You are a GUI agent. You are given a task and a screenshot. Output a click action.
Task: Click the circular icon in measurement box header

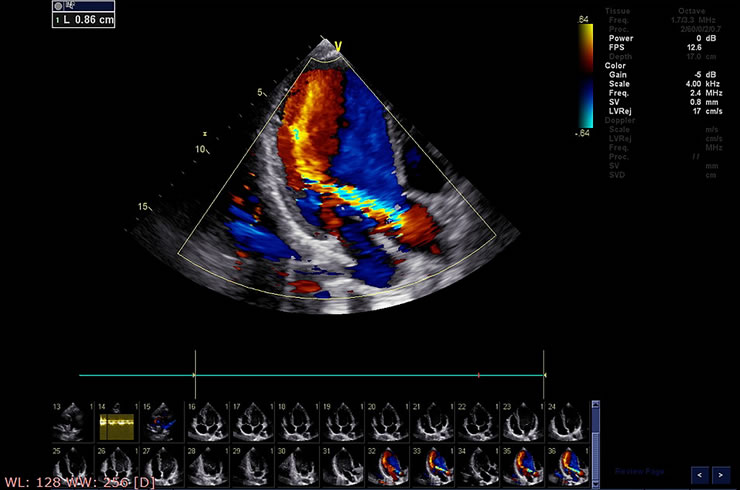[59, 6]
